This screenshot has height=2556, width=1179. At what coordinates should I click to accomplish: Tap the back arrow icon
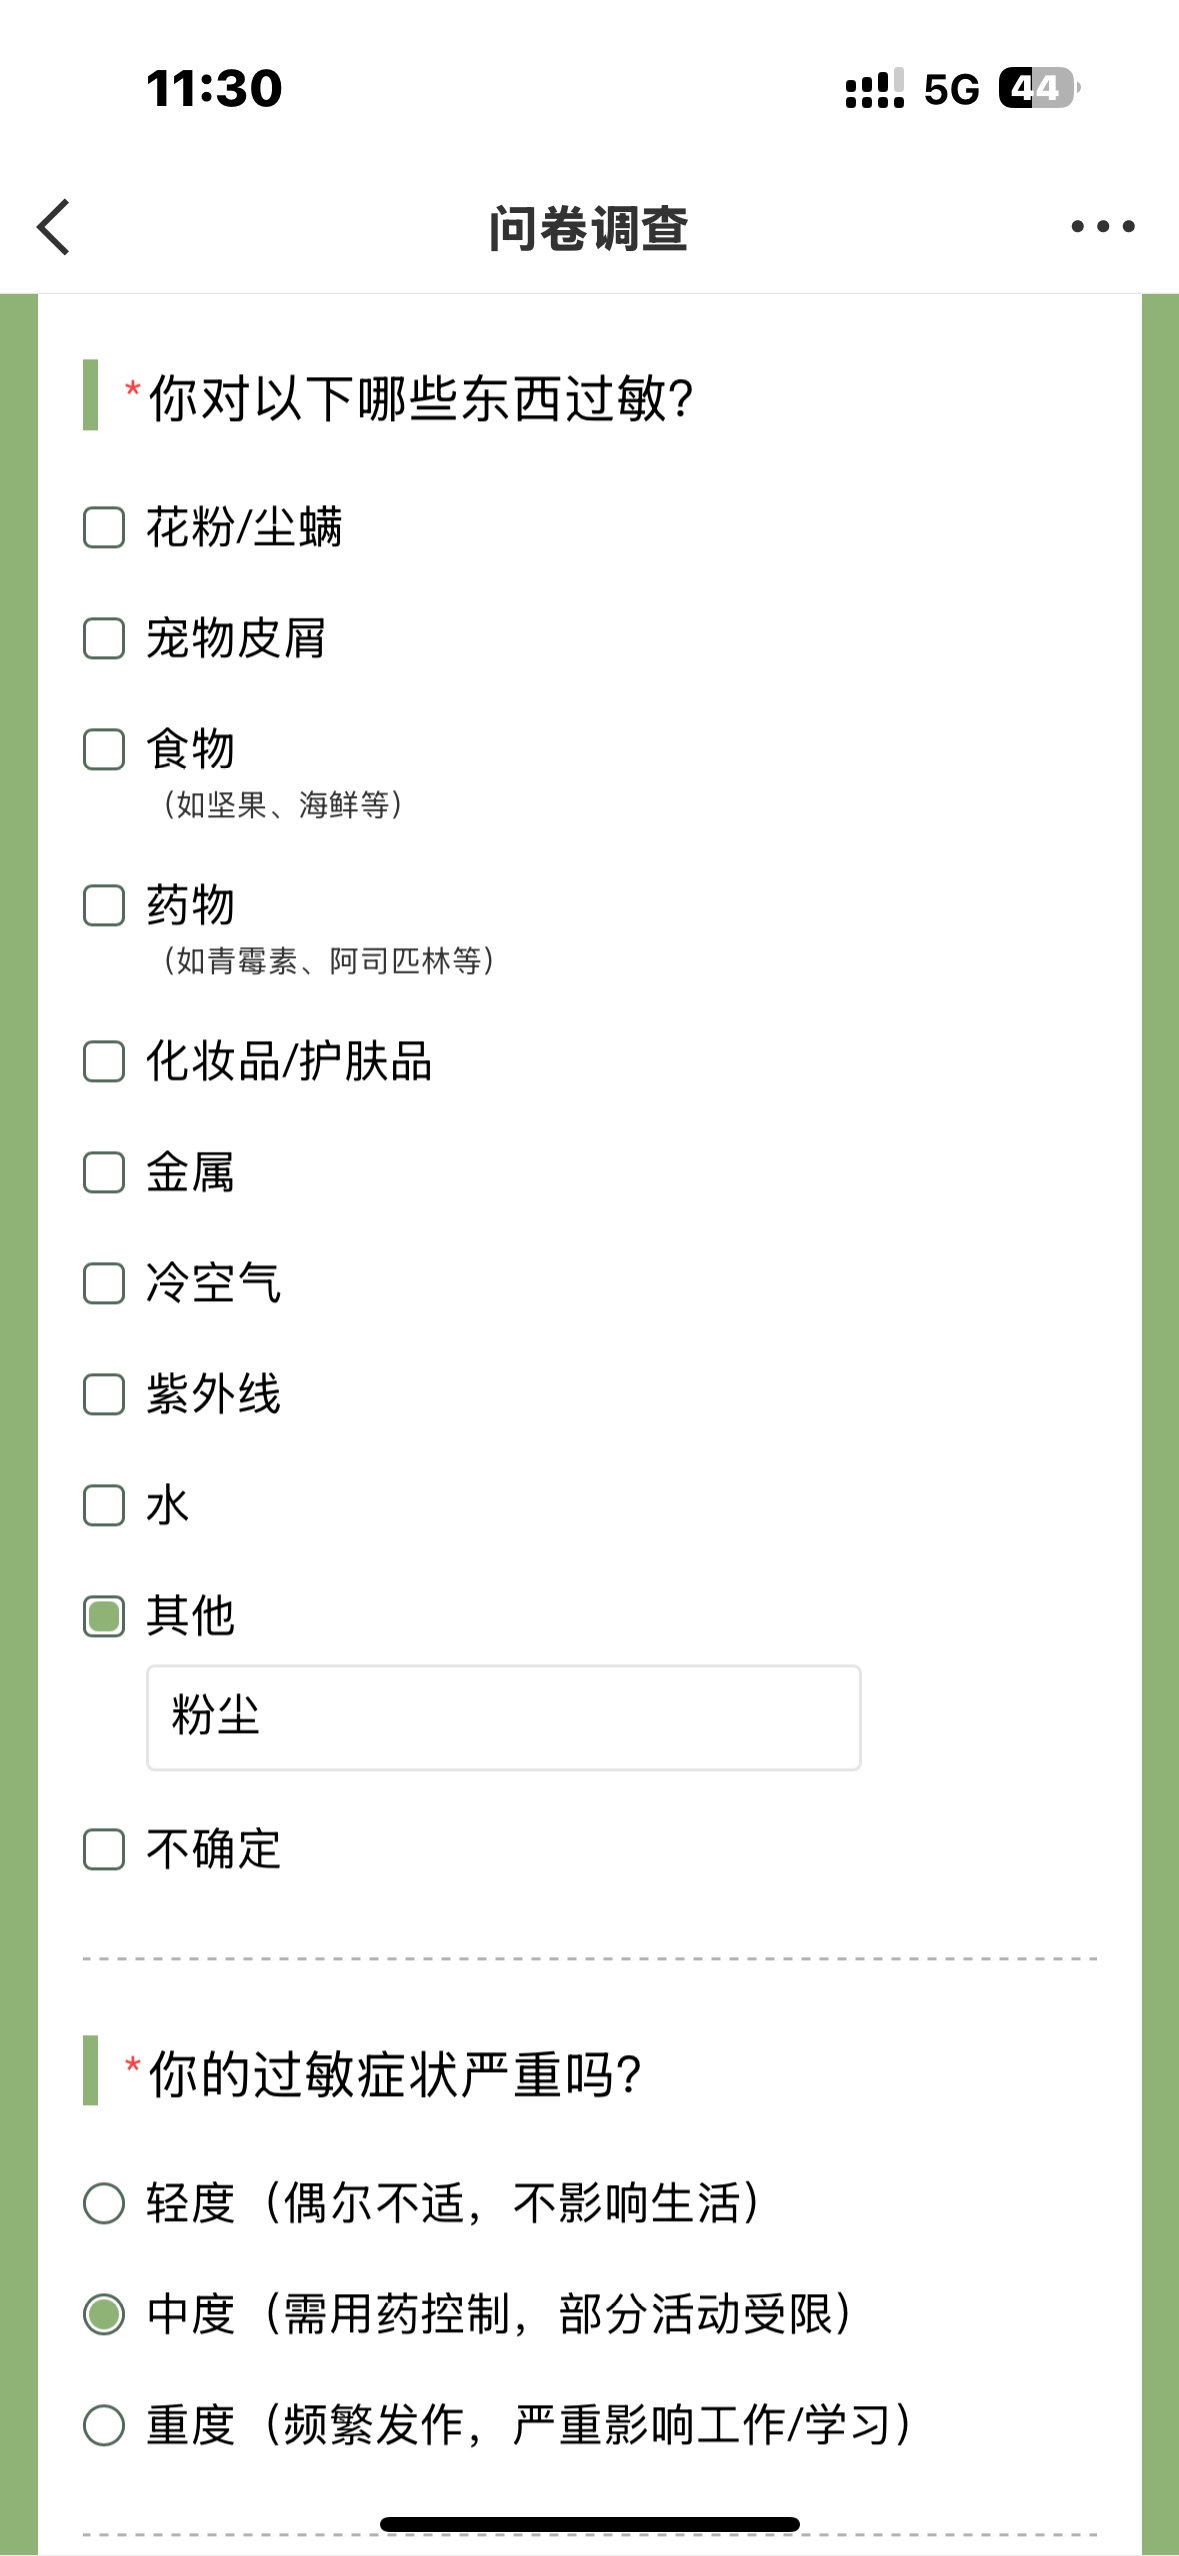point(54,227)
